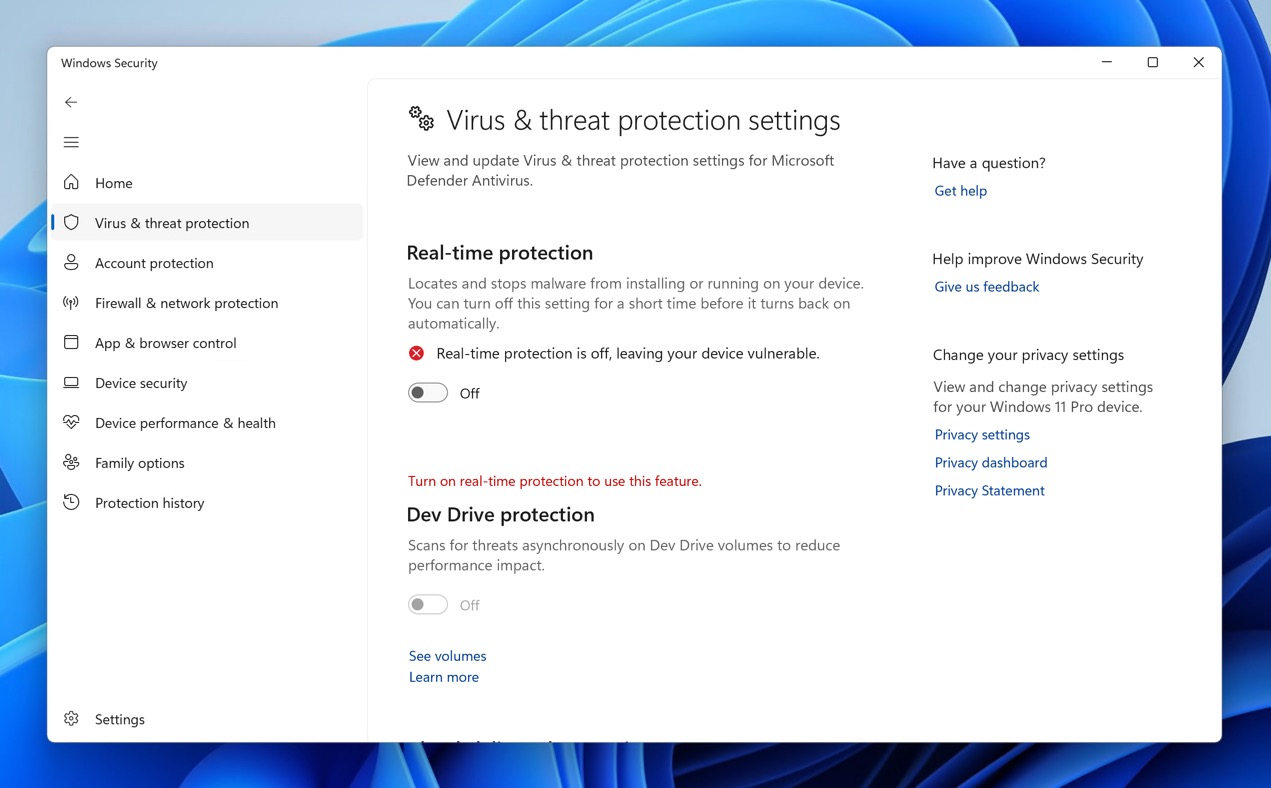Open the hamburger navigation menu
The width and height of the screenshot is (1271, 788).
point(71,142)
